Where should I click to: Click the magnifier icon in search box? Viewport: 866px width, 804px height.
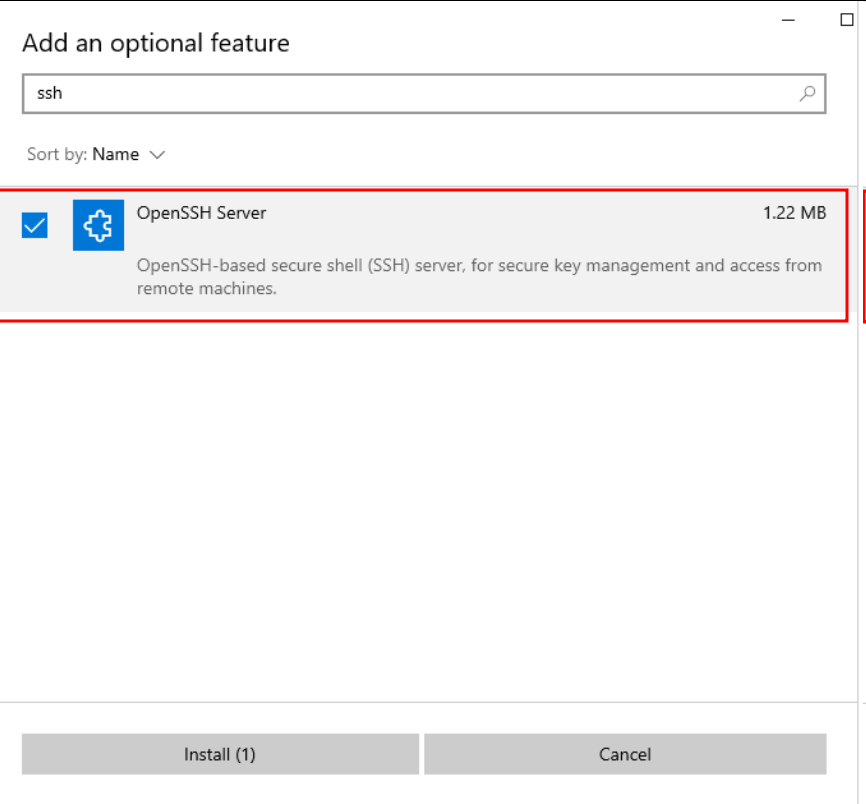point(807,94)
